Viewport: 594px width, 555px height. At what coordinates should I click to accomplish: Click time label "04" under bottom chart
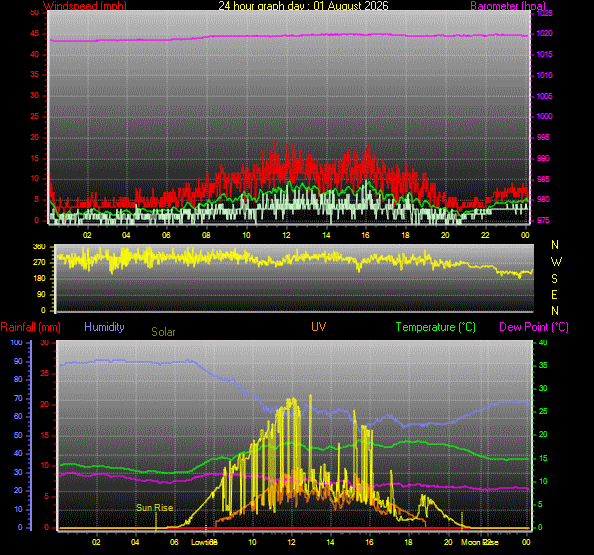point(135,542)
